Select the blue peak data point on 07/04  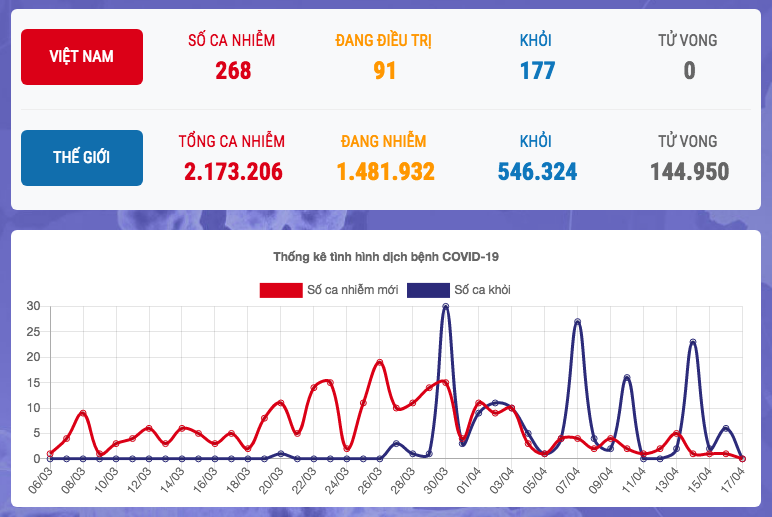click(x=577, y=322)
